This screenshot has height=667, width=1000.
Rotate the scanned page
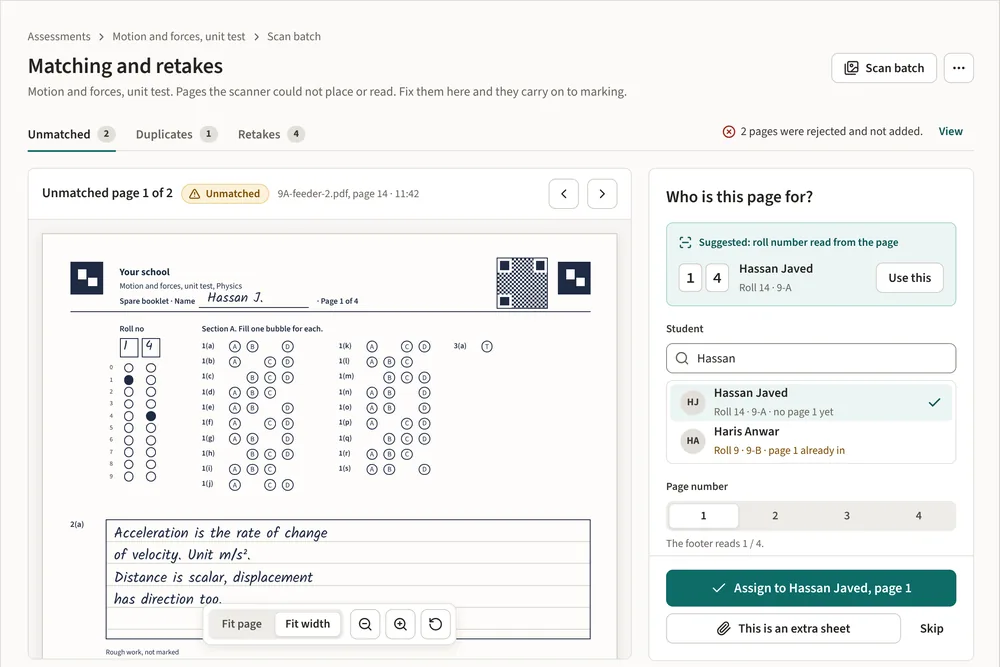[x=436, y=624]
